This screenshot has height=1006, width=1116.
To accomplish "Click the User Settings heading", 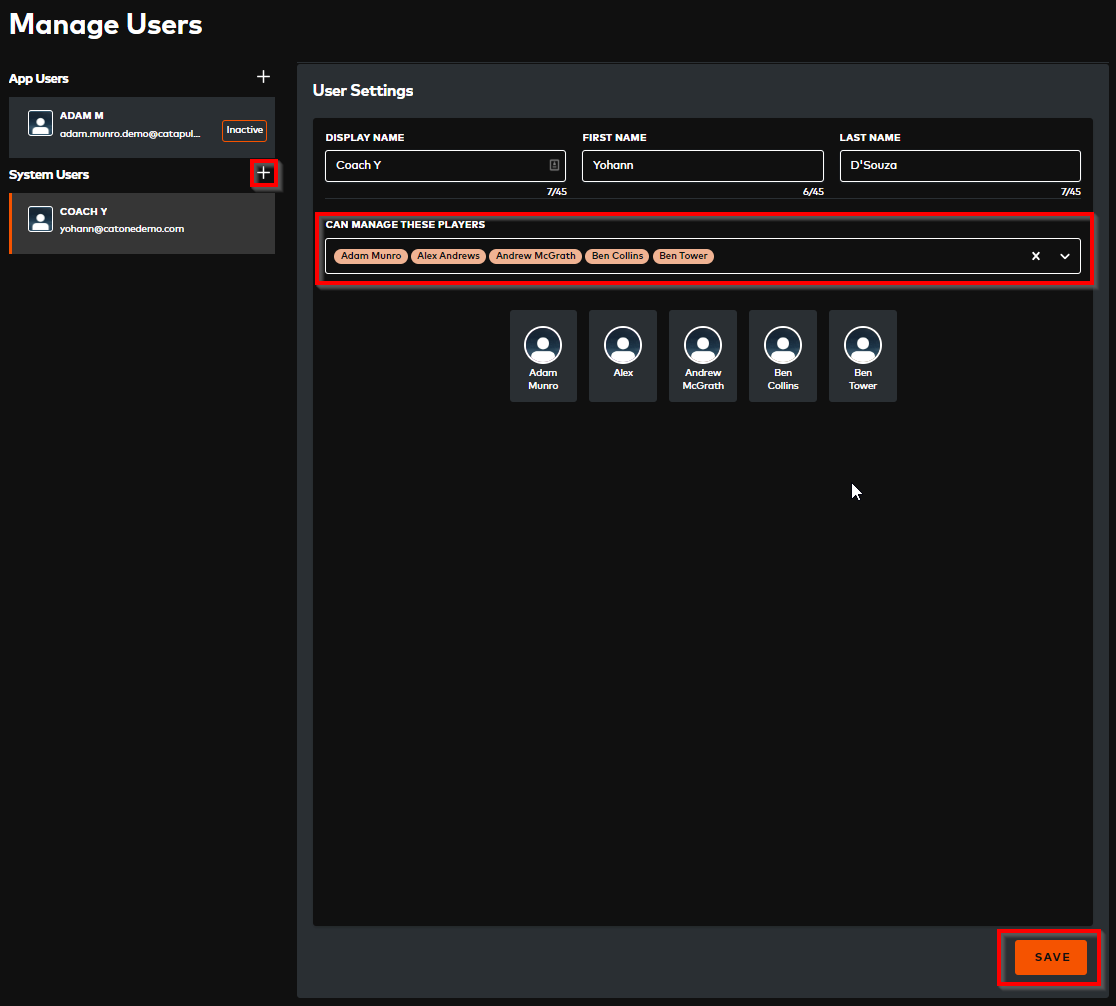I will (363, 91).
